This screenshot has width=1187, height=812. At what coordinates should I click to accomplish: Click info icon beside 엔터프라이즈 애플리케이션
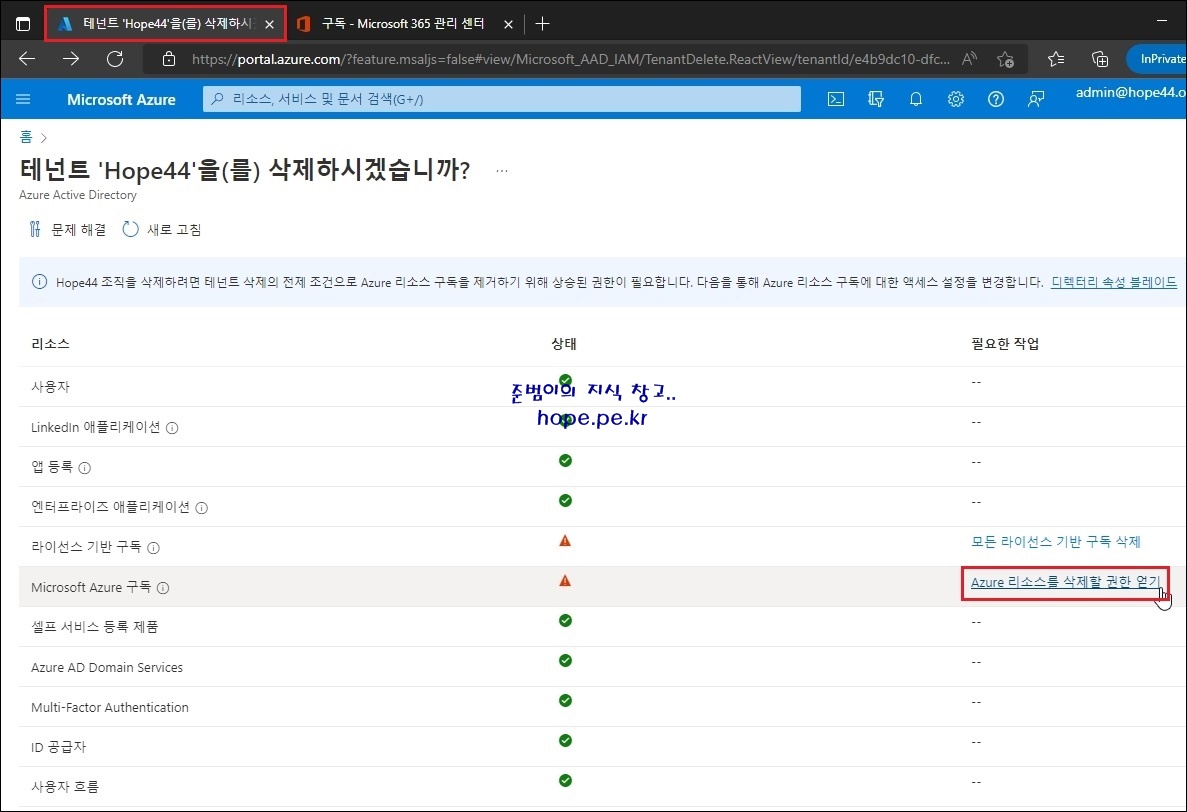pos(201,508)
